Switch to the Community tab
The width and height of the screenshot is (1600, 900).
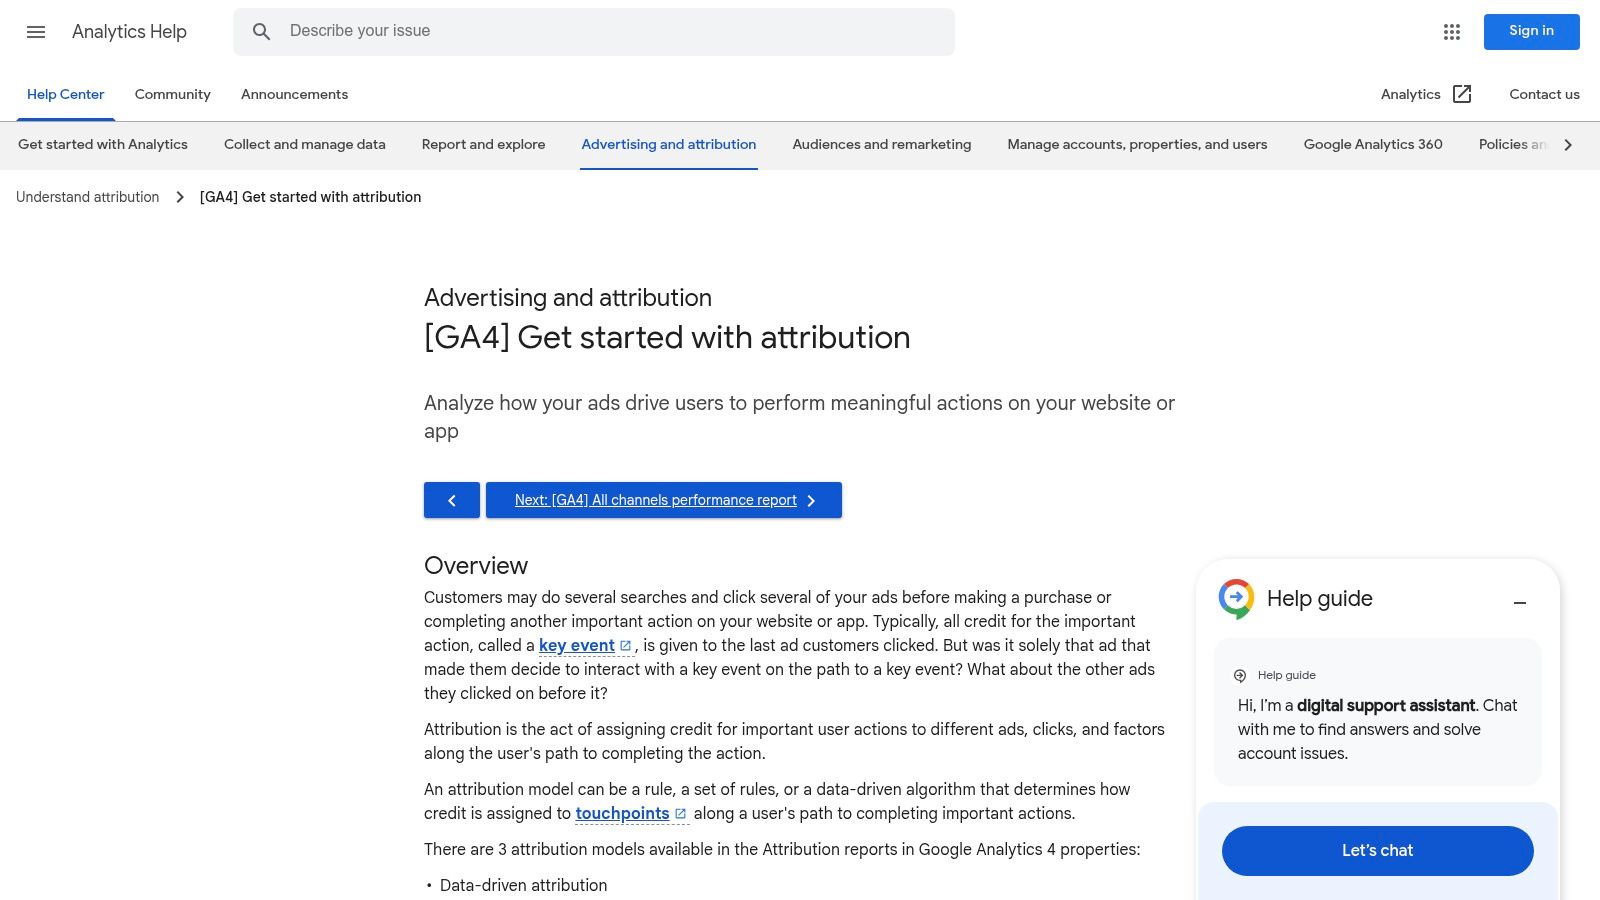tap(173, 94)
